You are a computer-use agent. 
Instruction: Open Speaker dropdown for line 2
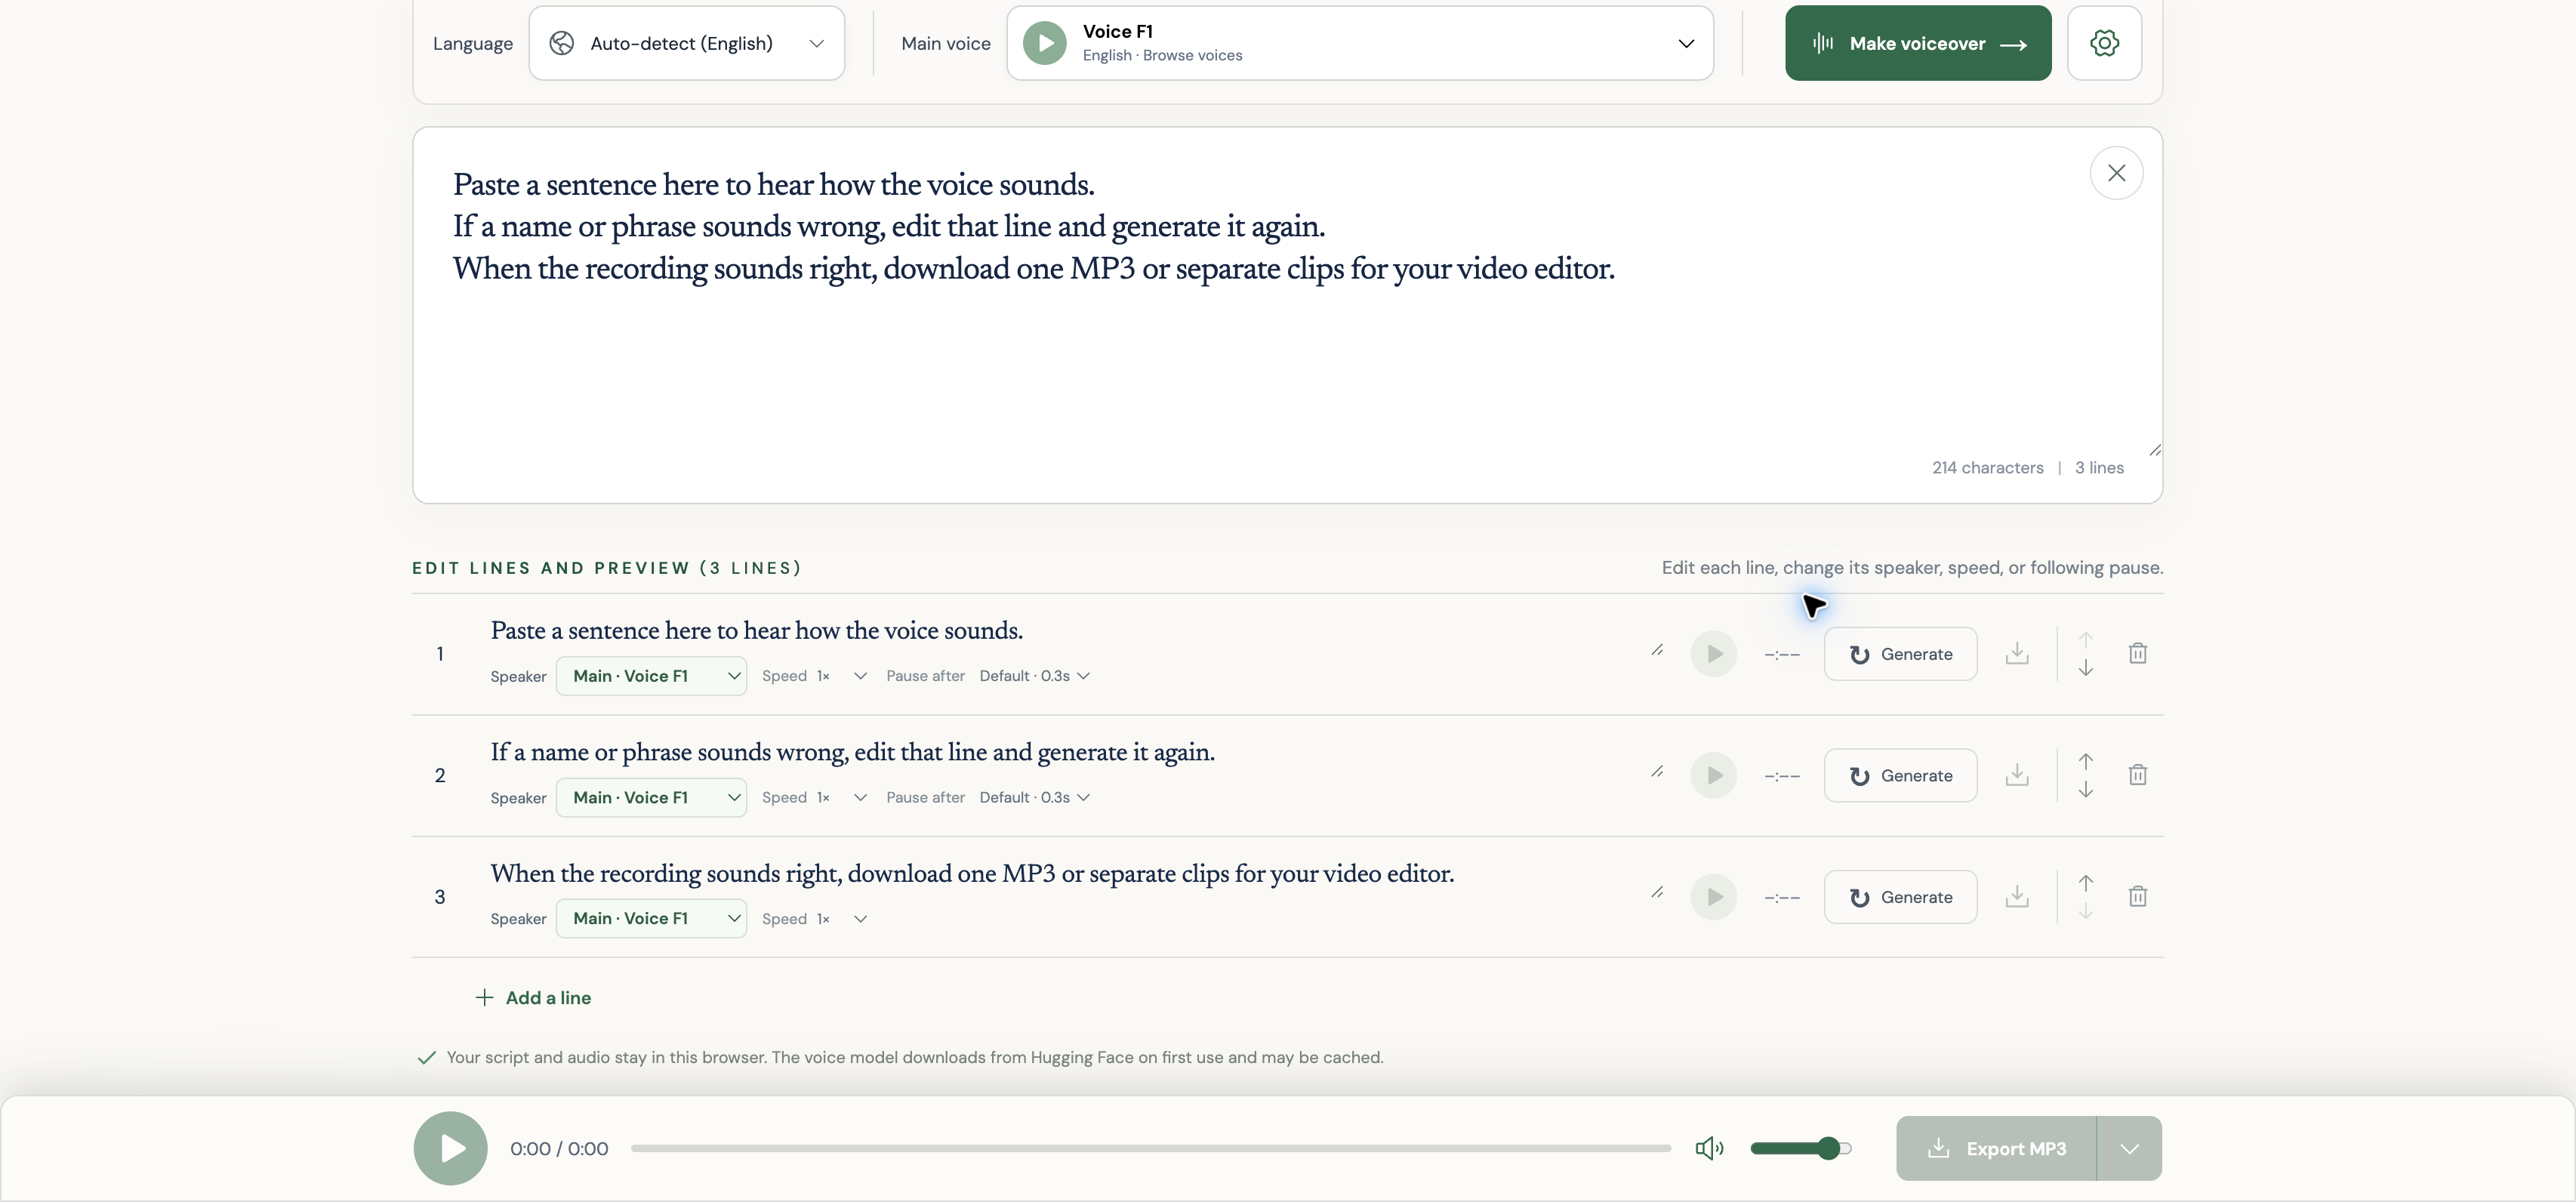(651, 797)
